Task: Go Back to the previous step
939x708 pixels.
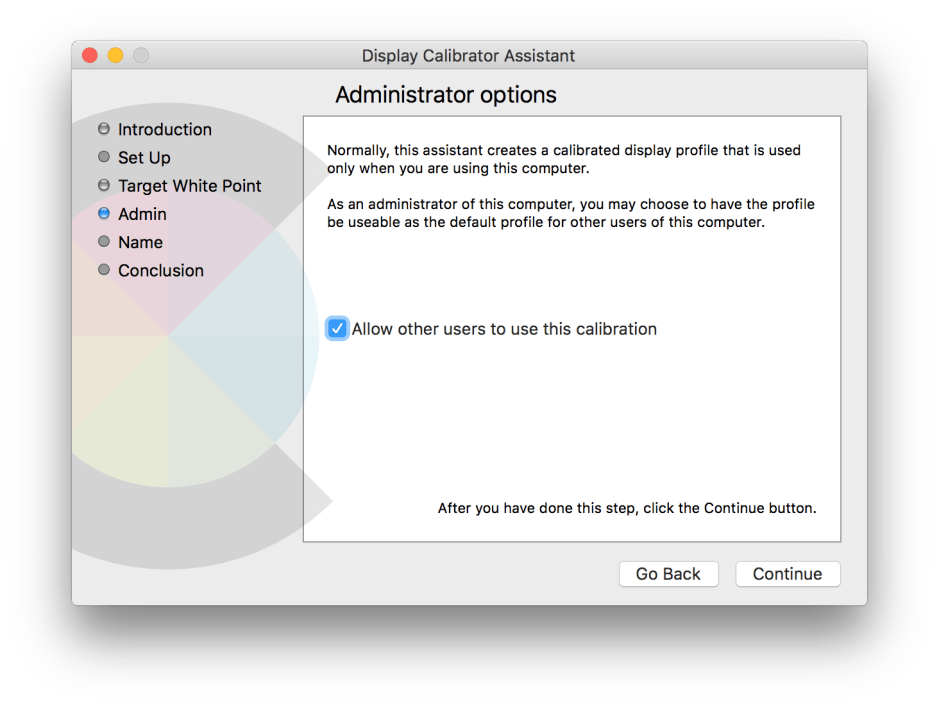Action: (x=668, y=574)
